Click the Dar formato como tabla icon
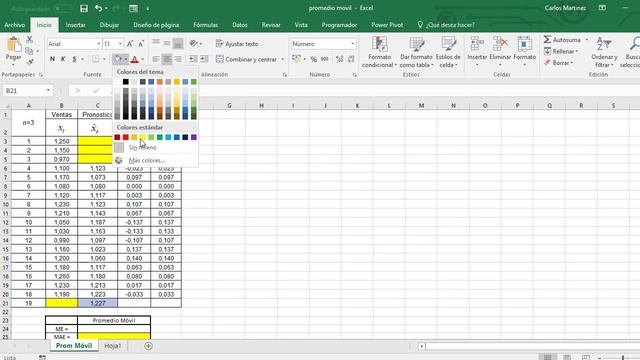 [x=416, y=44]
